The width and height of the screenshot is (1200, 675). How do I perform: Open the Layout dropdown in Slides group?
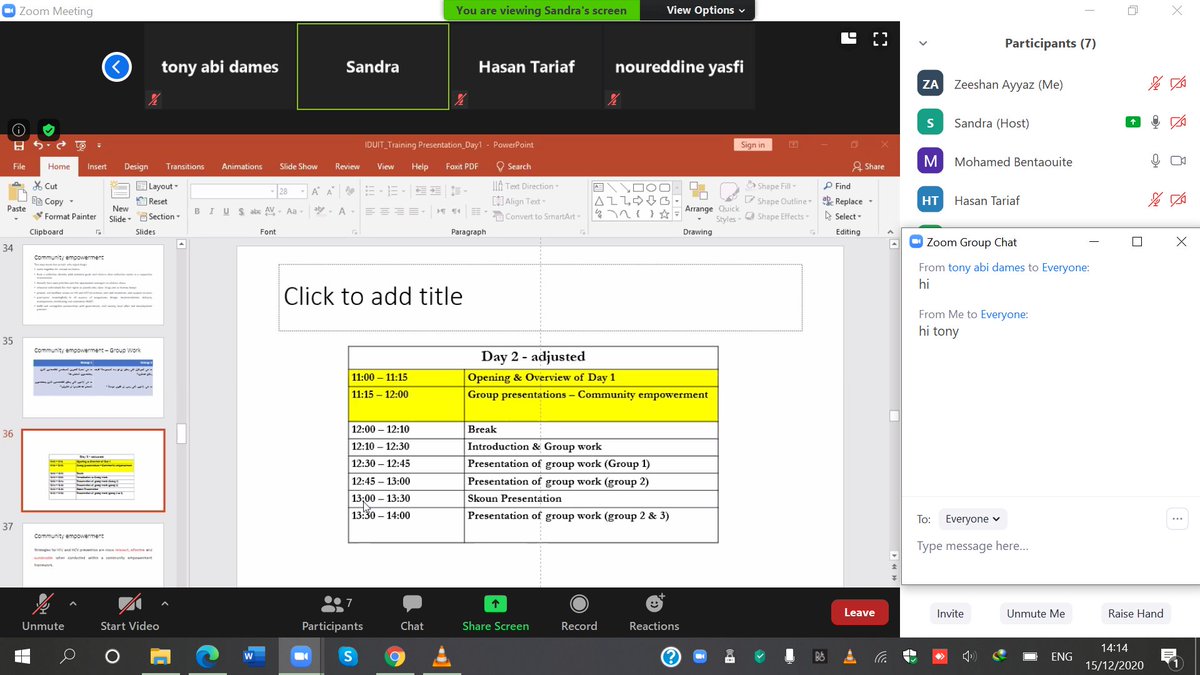[x=156, y=186]
